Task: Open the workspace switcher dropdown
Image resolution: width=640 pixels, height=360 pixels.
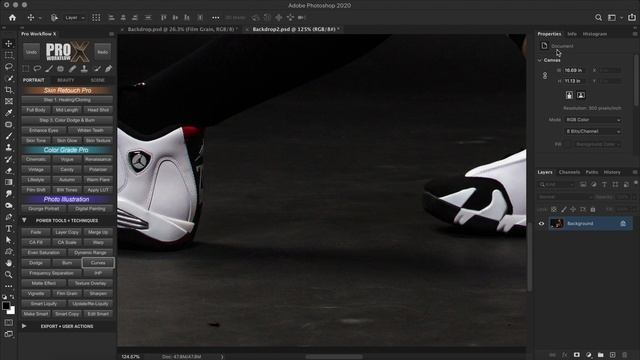Action: (614, 18)
